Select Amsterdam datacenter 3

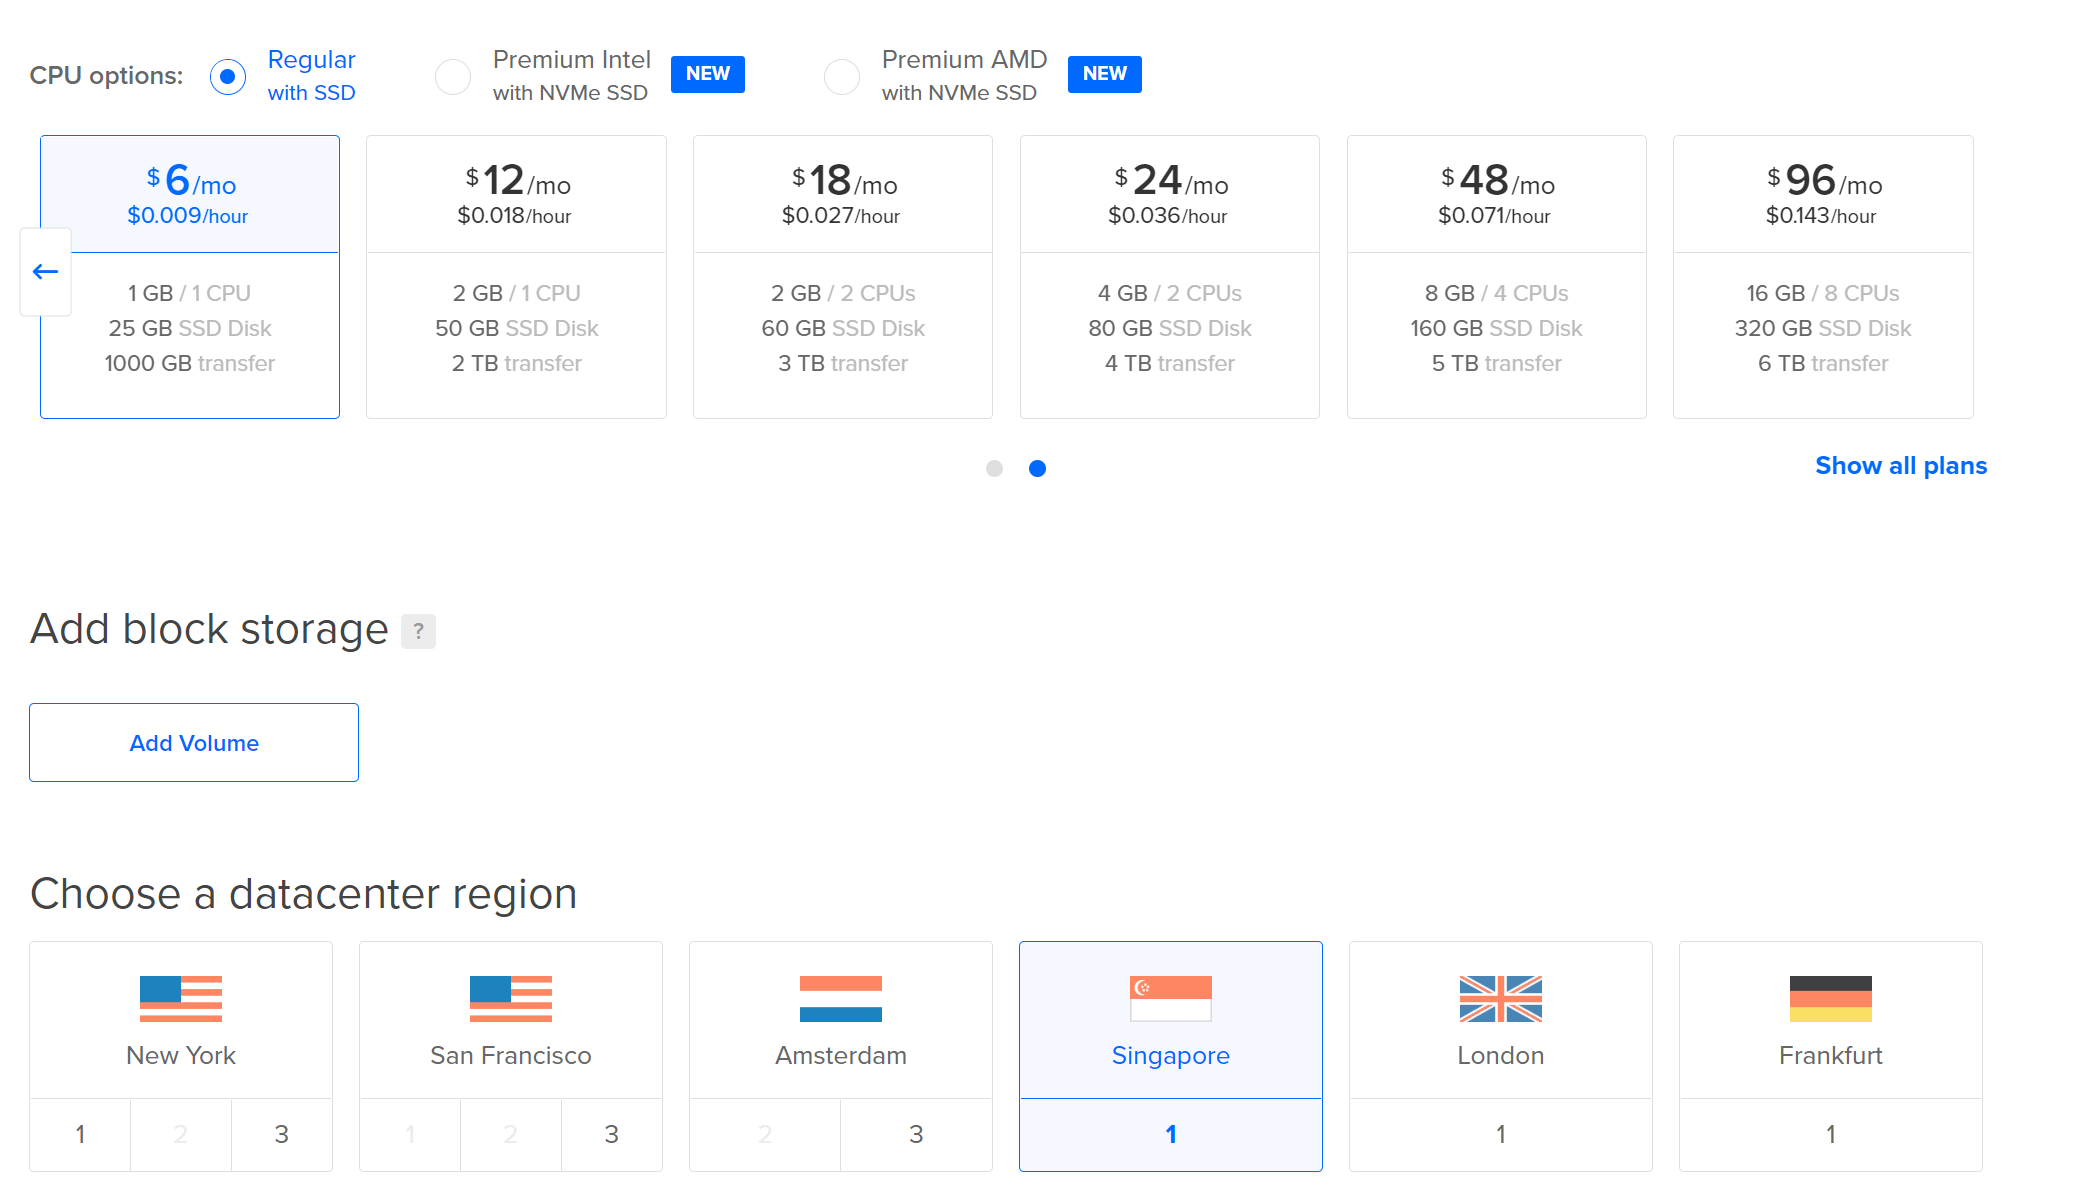point(916,1134)
